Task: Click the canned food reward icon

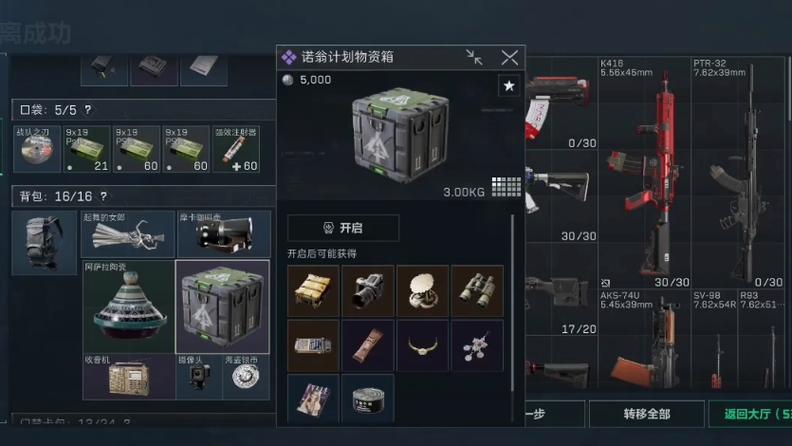Action: click(x=368, y=399)
